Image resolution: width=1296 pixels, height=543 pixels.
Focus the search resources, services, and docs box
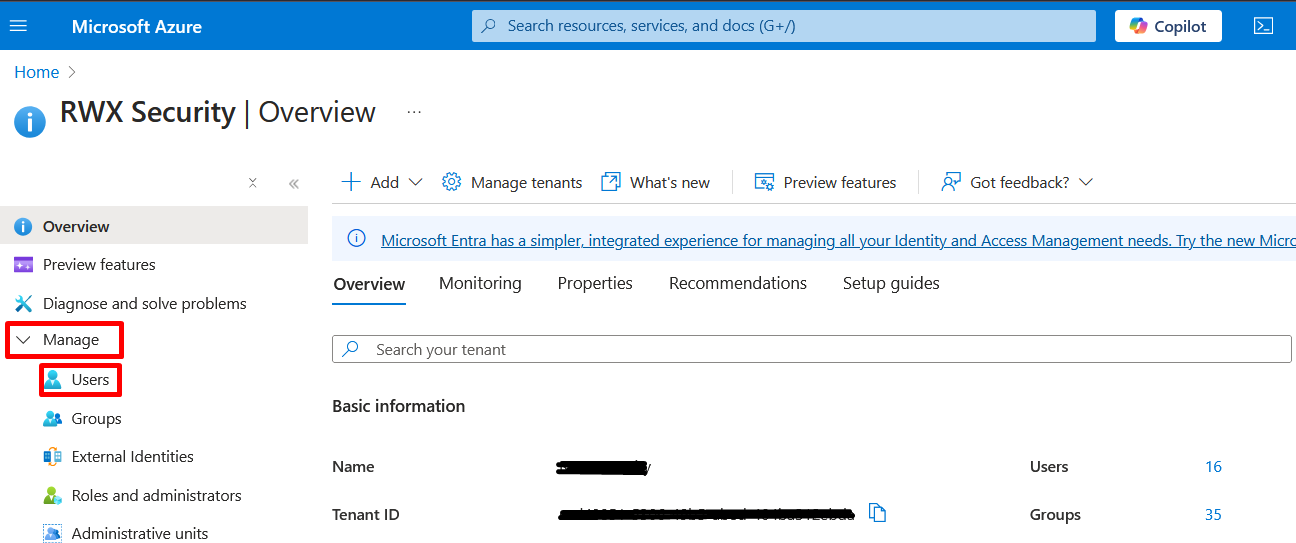click(x=784, y=26)
